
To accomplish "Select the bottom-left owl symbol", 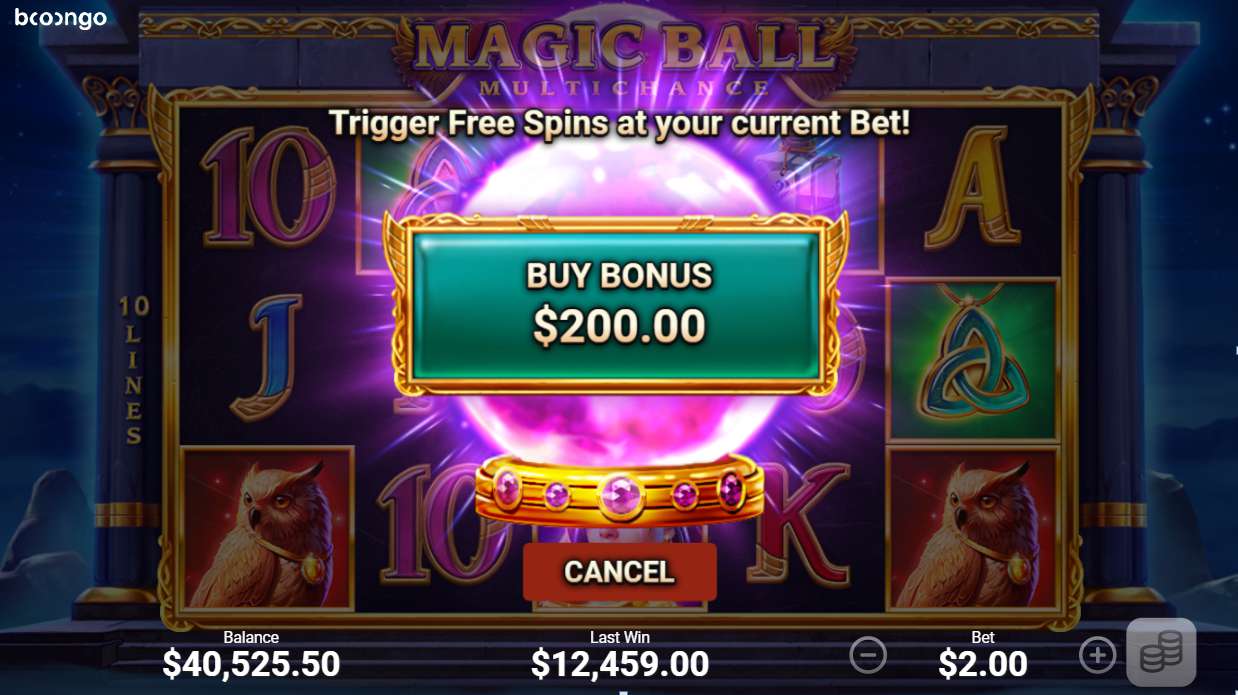I will [268, 528].
